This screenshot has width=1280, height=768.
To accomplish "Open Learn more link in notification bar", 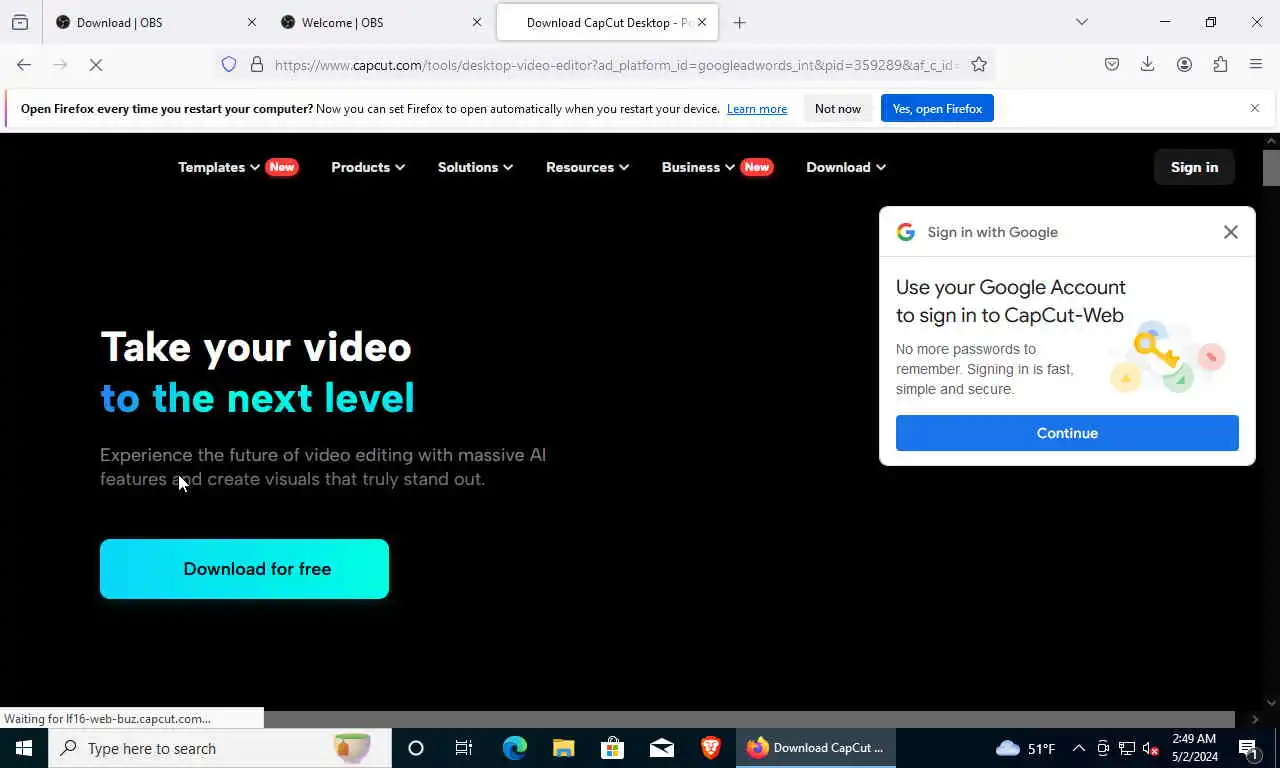I will [757, 109].
